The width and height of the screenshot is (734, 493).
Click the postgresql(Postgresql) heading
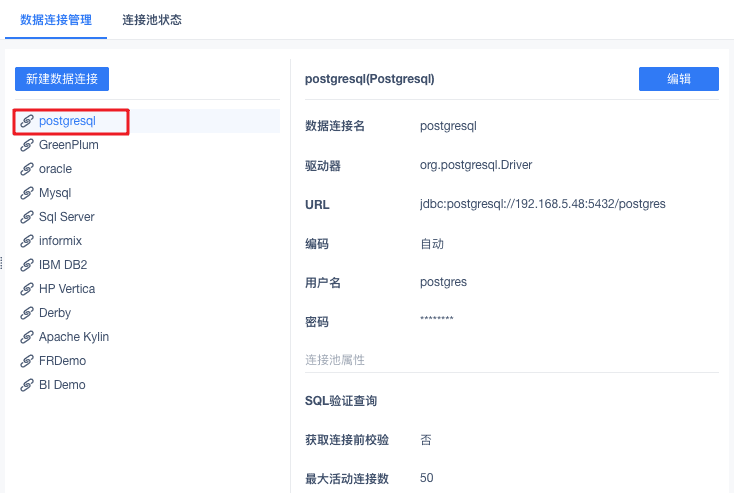tap(370, 79)
